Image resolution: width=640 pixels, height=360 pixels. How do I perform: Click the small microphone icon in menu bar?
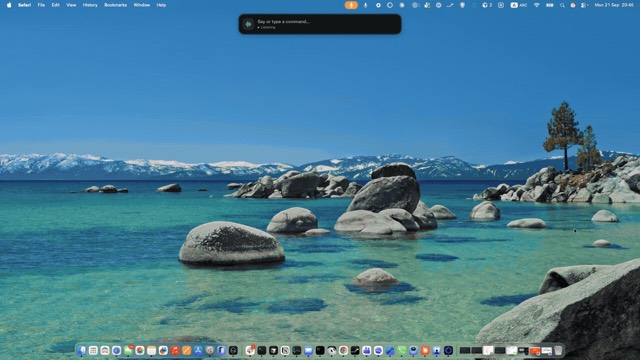click(x=365, y=5)
